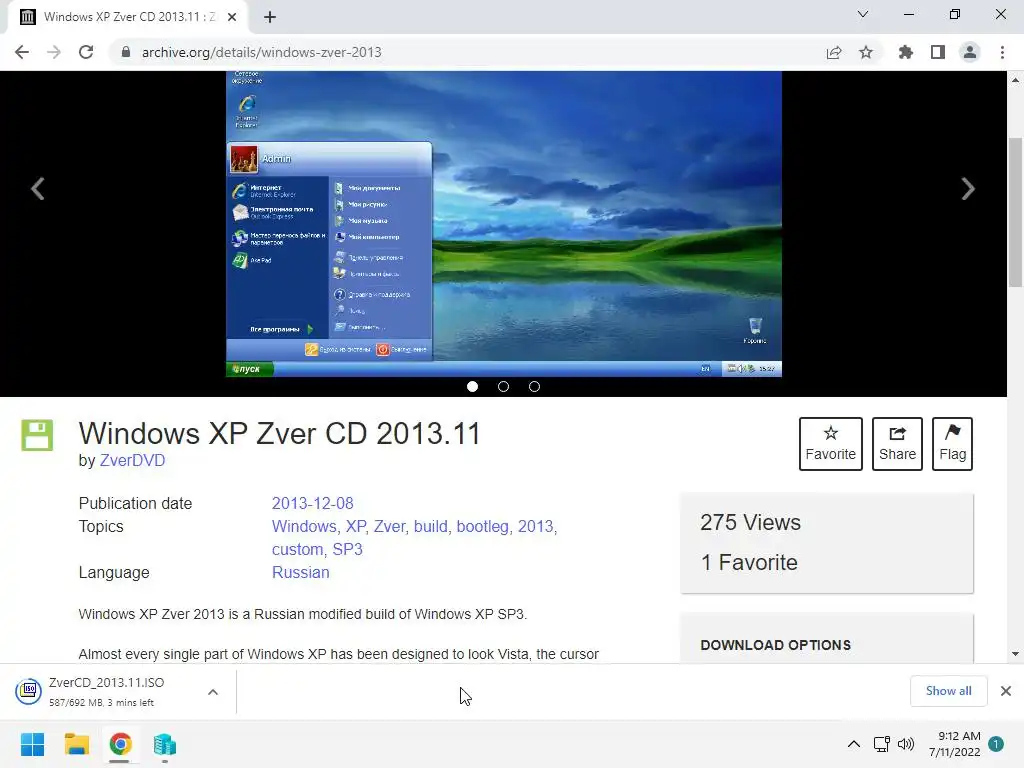
Task: Open the custom topic link
Action: tap(297, 549)
